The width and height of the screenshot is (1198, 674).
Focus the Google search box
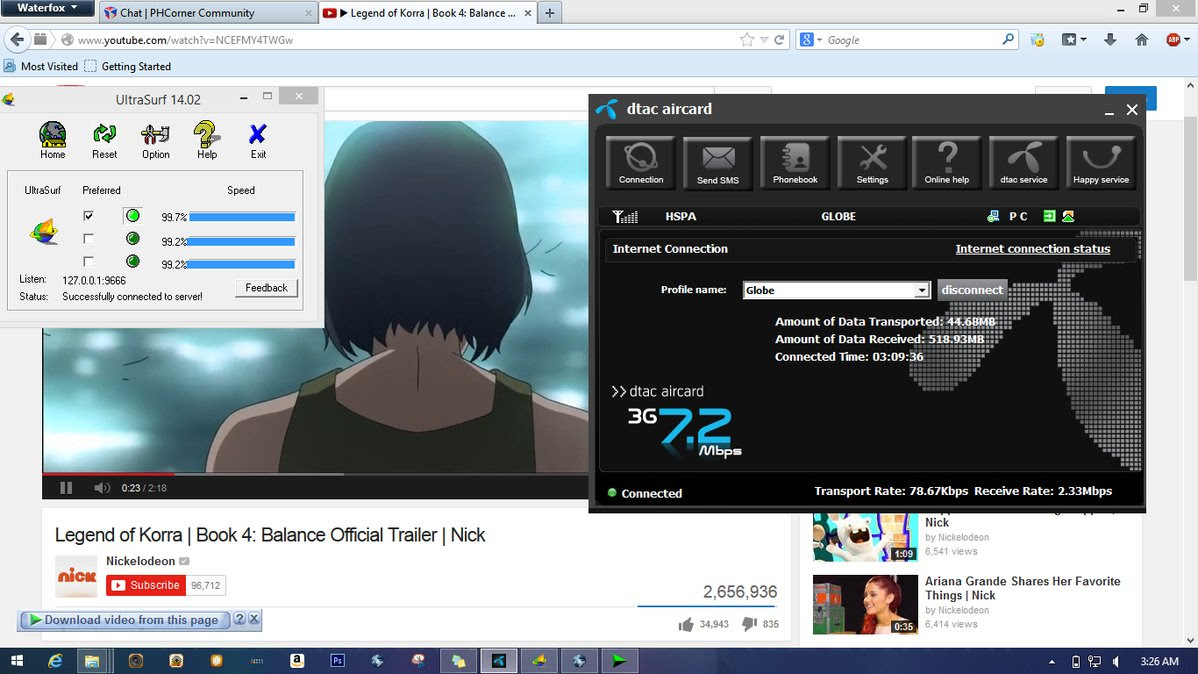913,40
